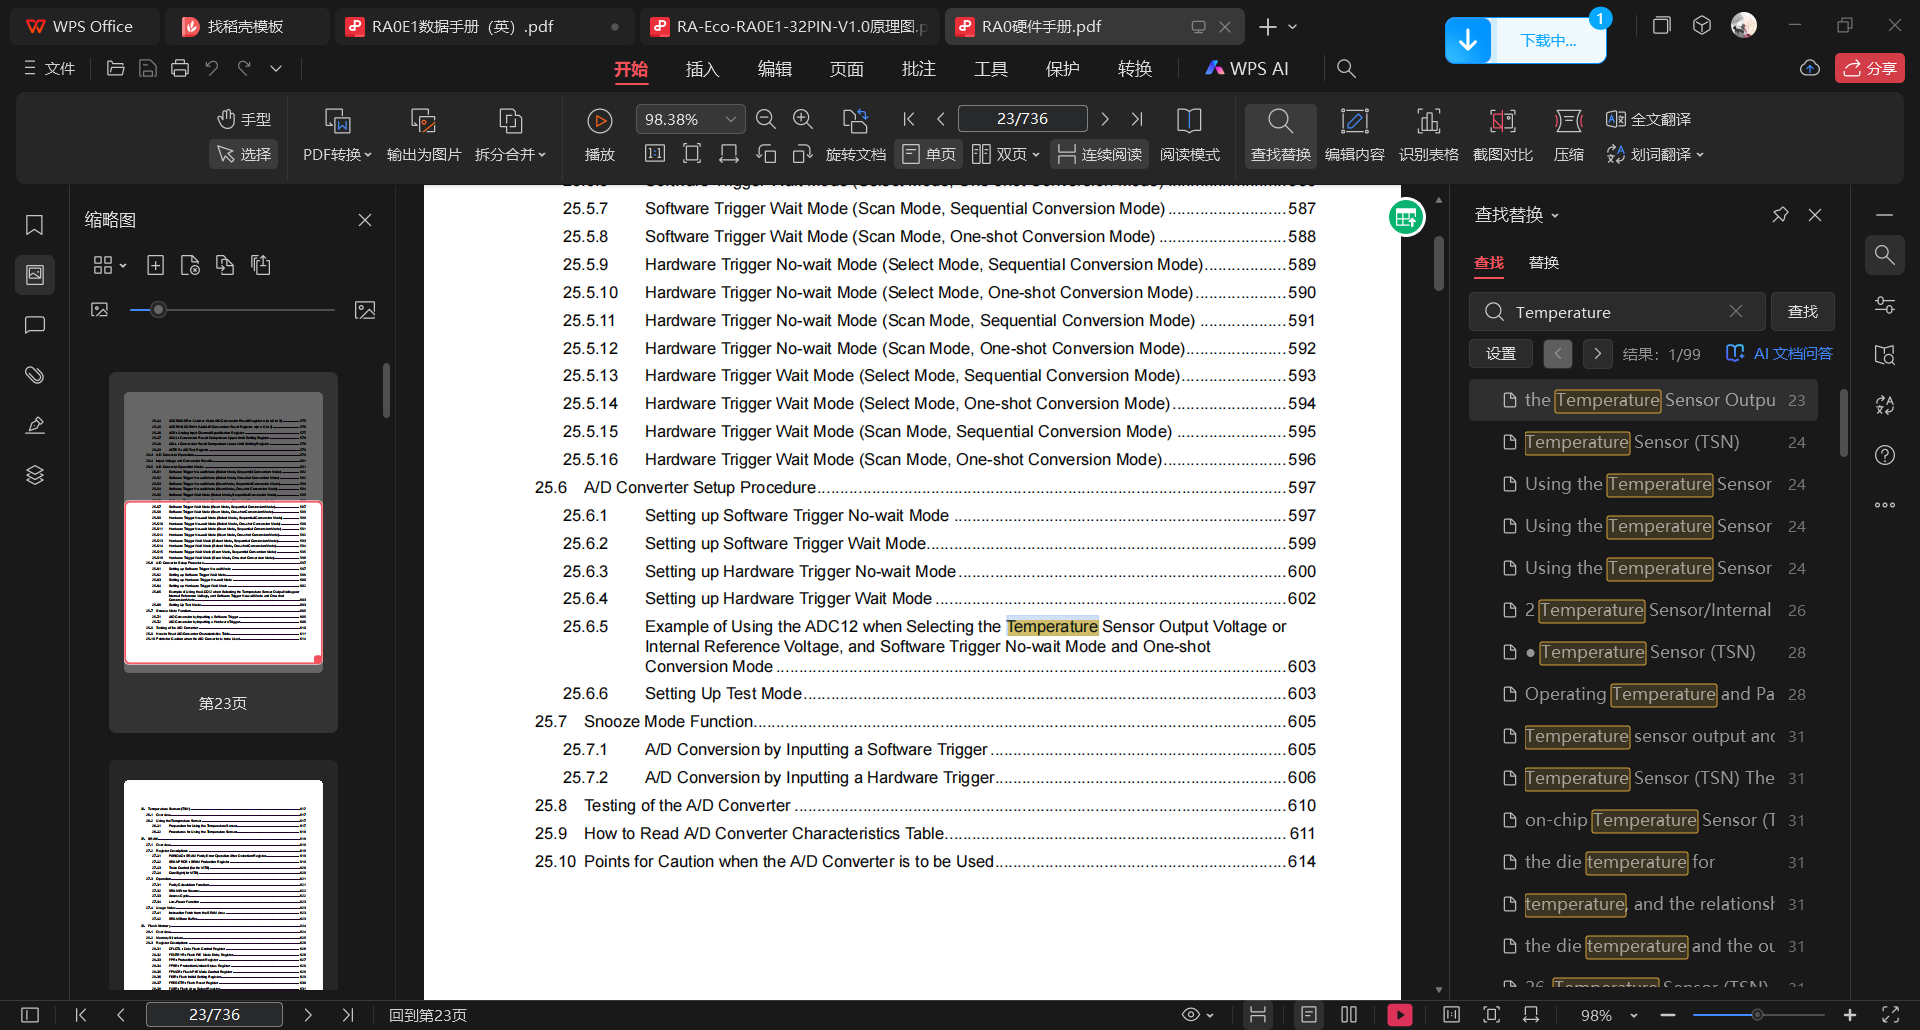Open the Screenshot Compare tool
The width and height of the screenshot is (1920, 1030).
[1502, 134]
